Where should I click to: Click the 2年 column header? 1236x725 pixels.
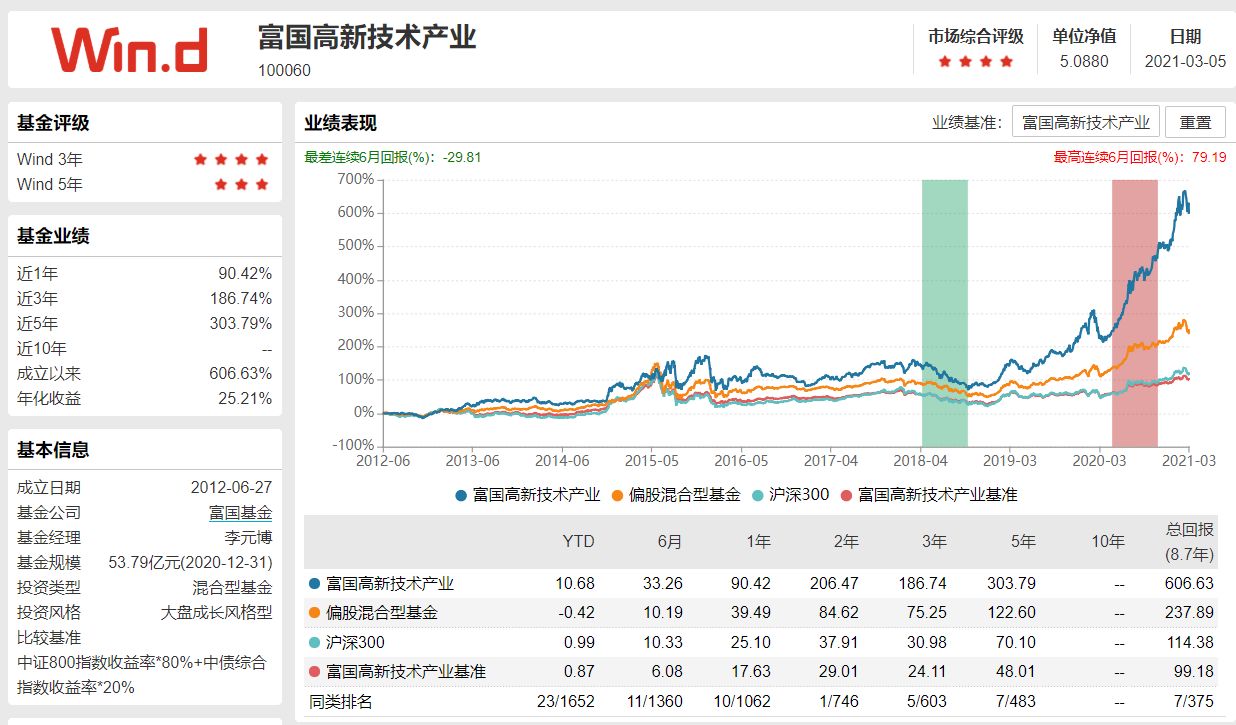[846, 541]
